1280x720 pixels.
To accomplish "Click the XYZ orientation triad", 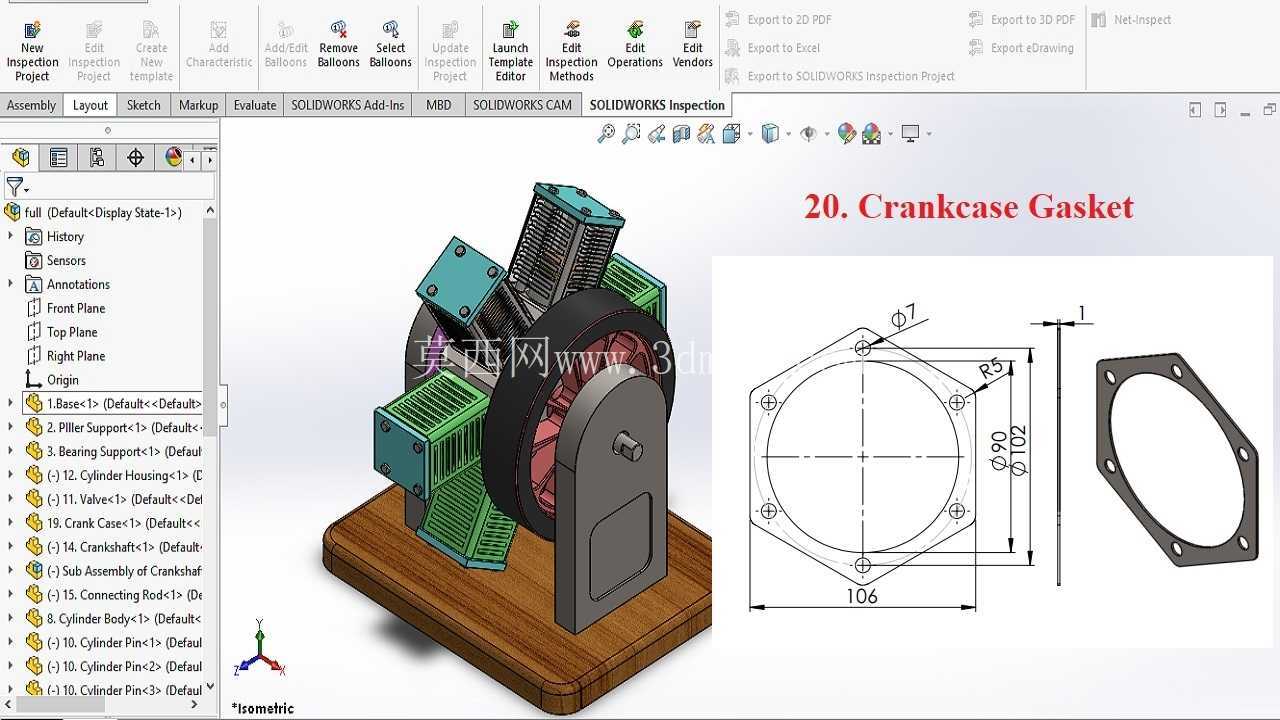I will point(259,650).
